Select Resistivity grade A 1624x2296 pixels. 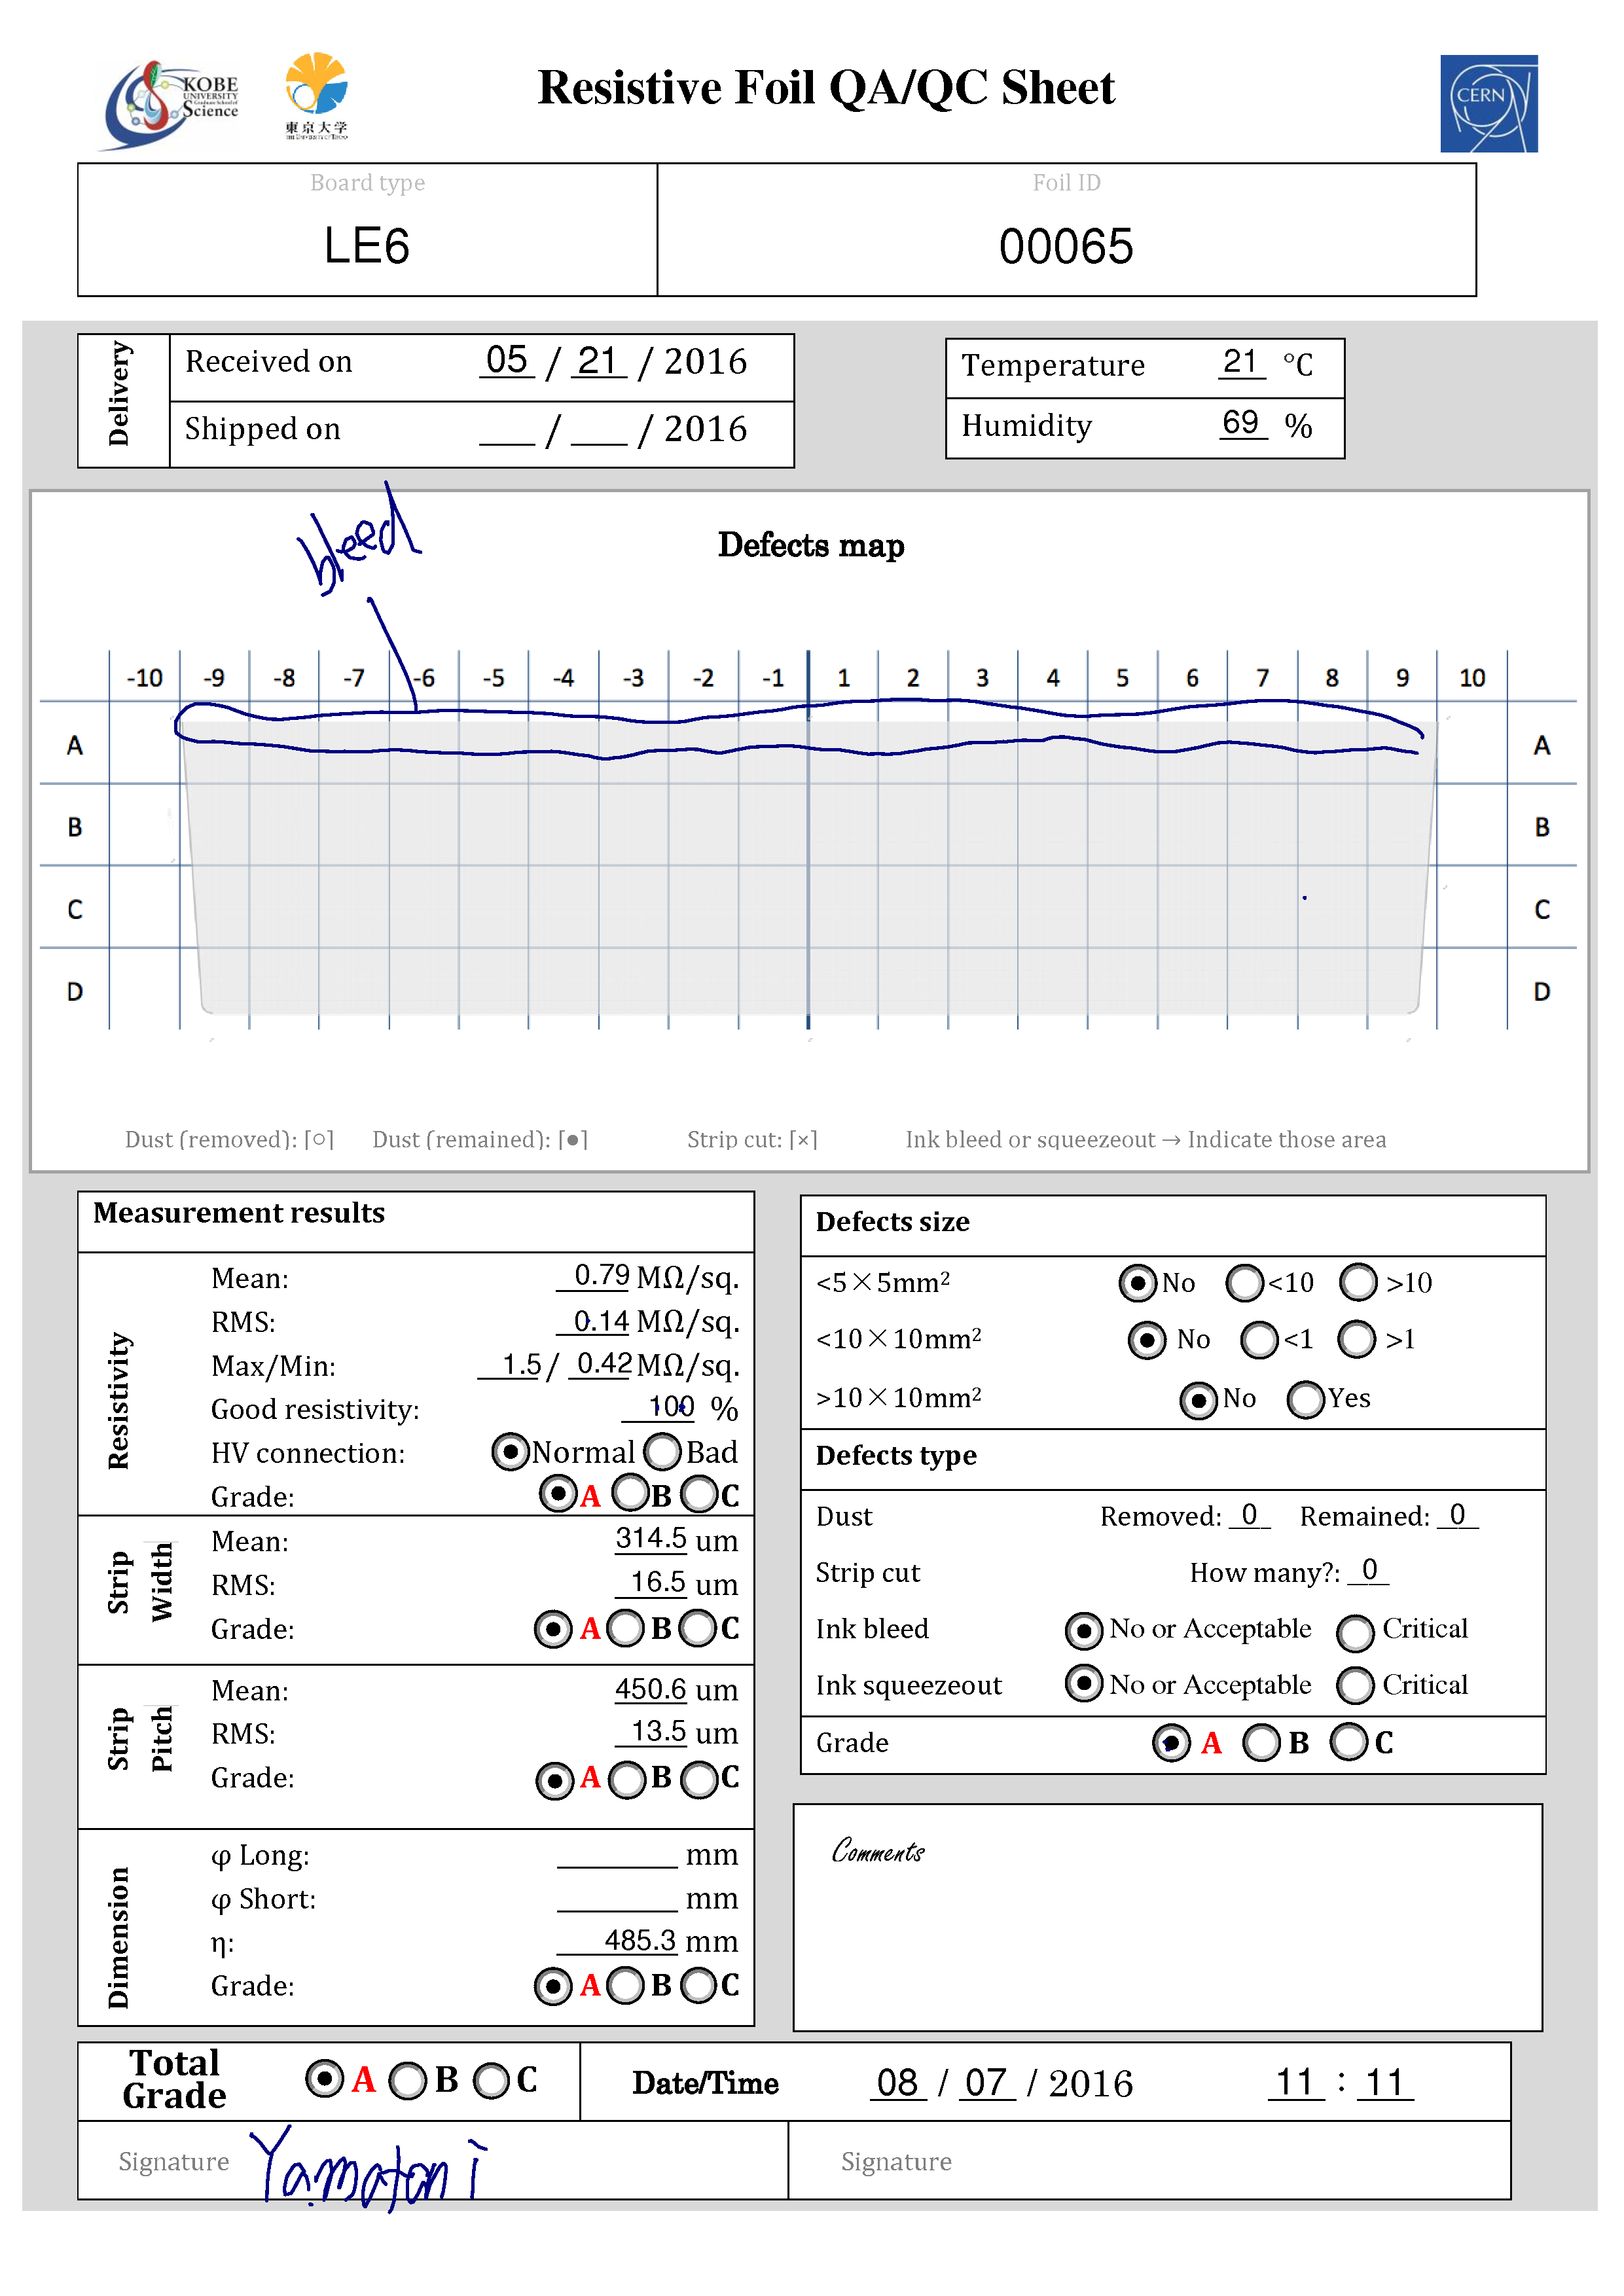pos(557,1494)
